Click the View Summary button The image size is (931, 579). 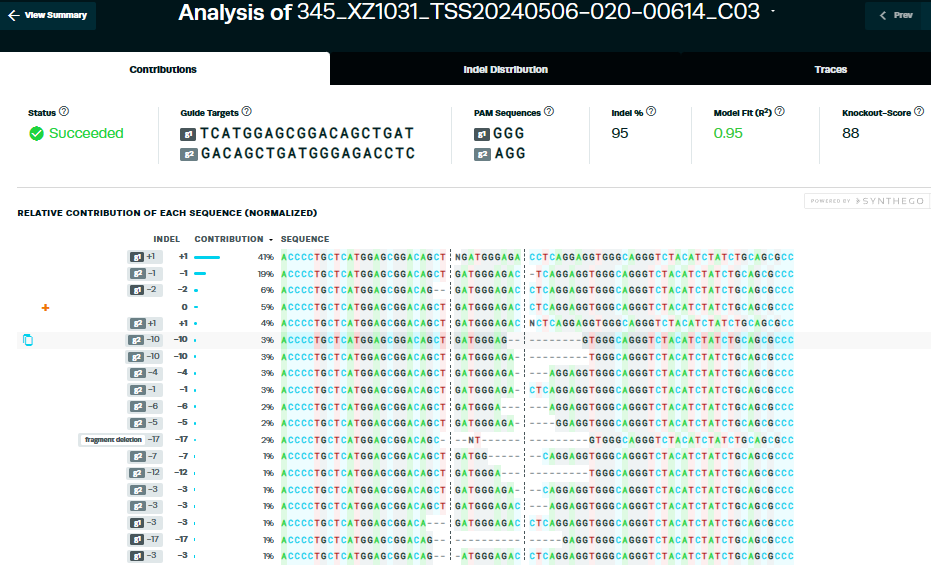pos(48,15)
